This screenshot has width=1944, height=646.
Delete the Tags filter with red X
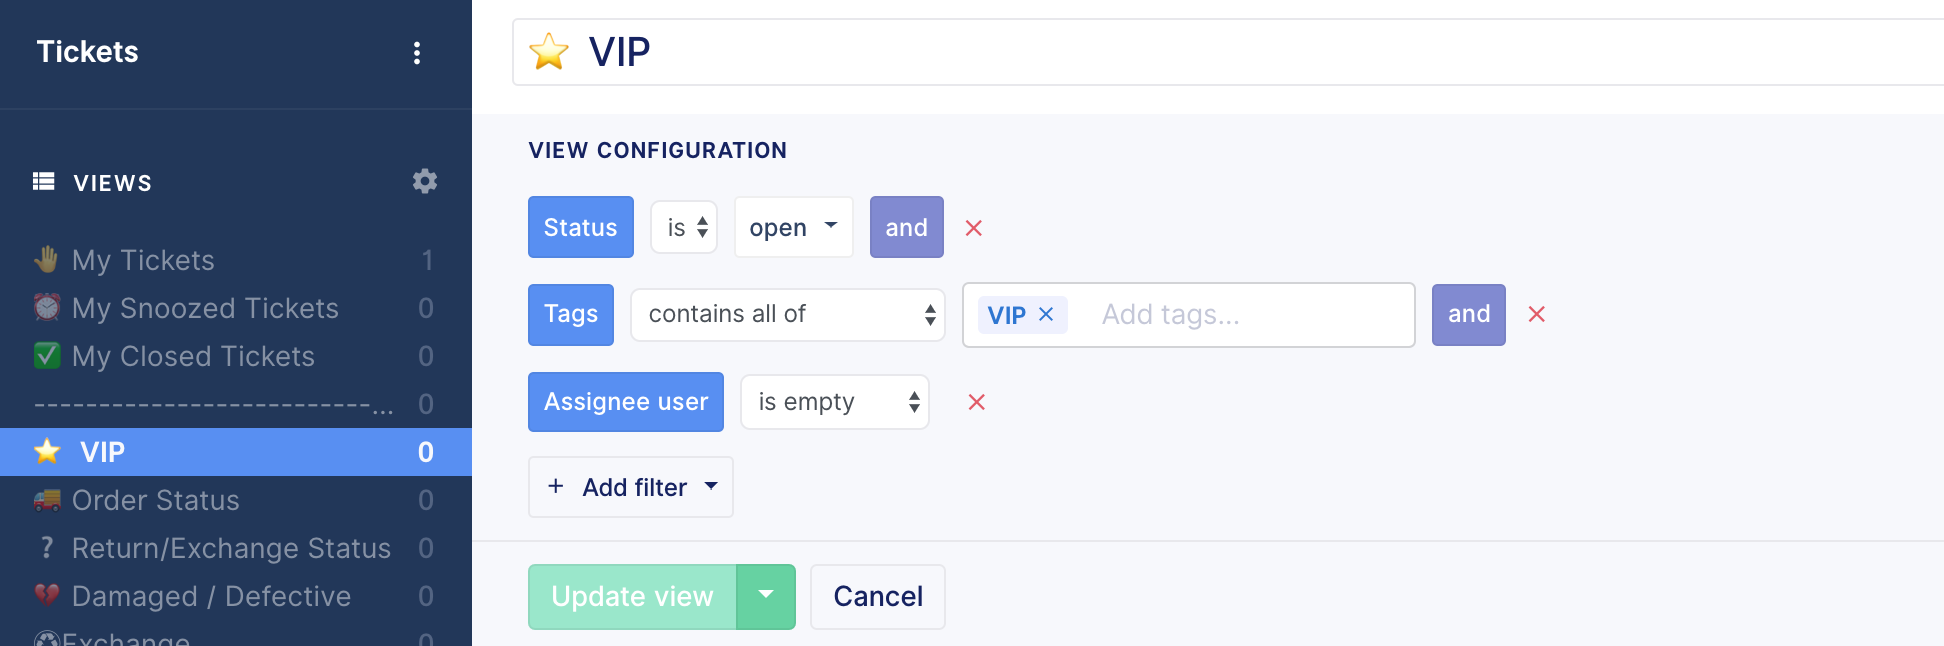(1537, 314)
